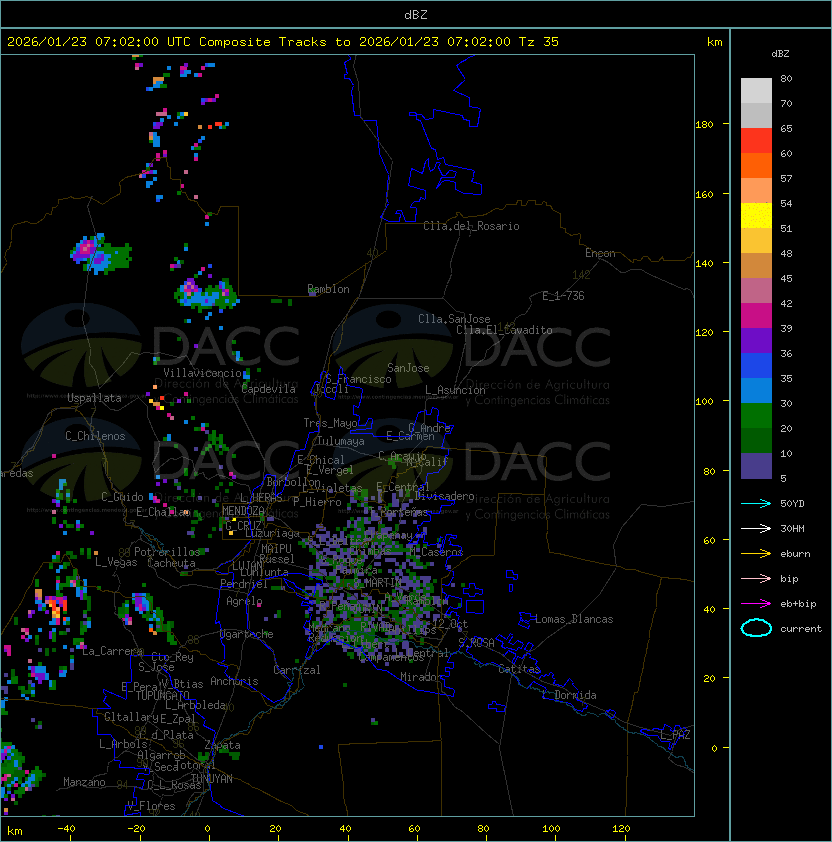The width and height of the screenshot is (832, 842).
Task: Click the TUNUYAN label
Action: (212, 779)
